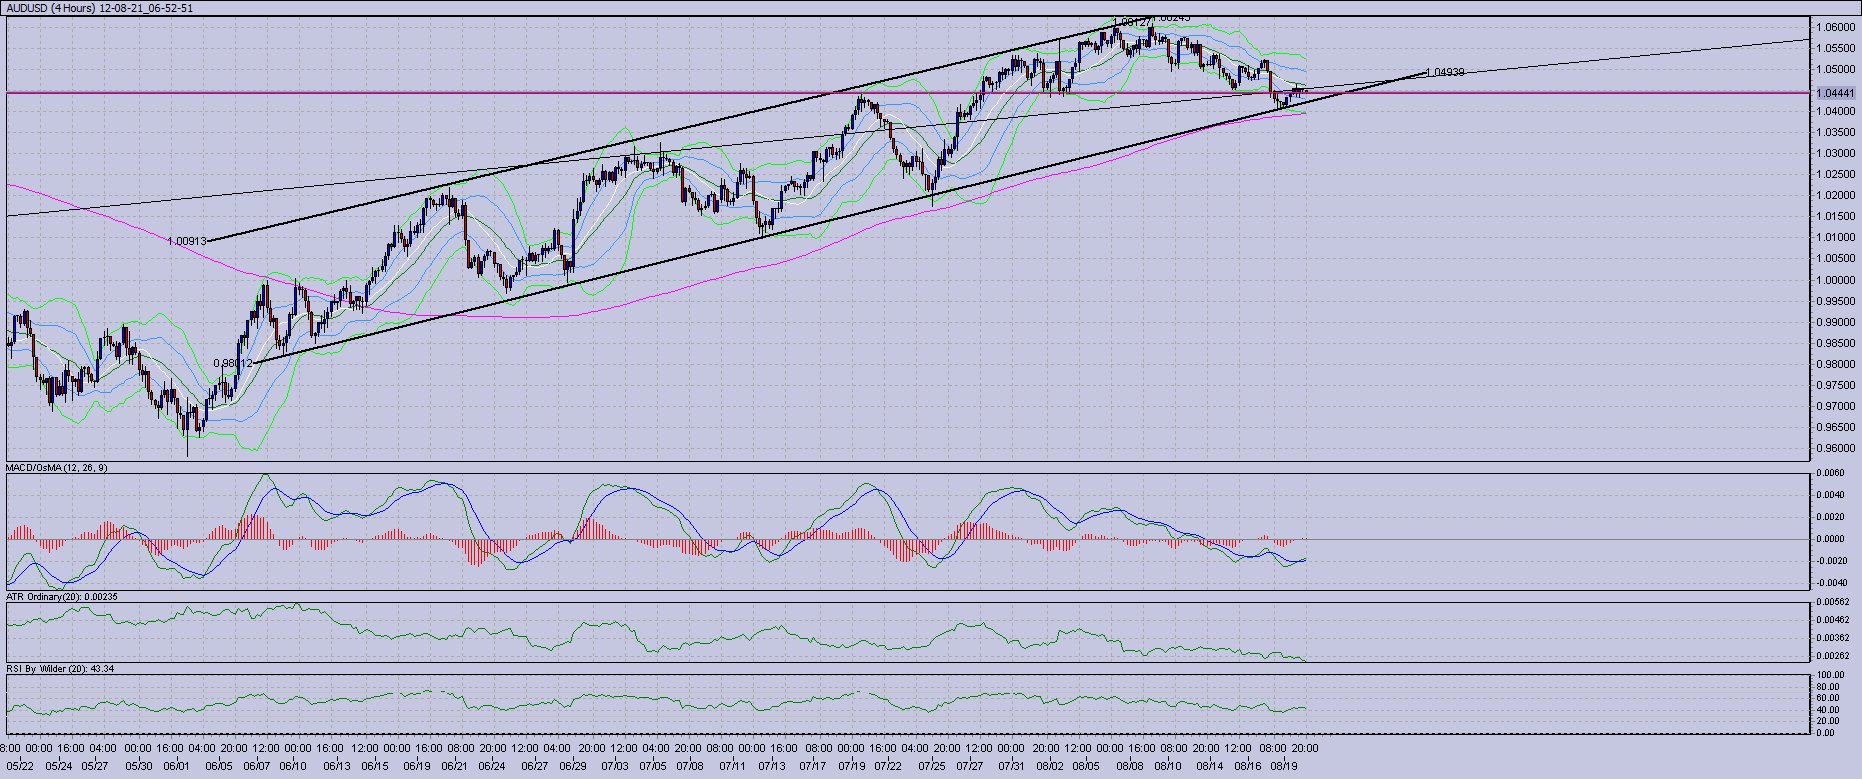Click price axis value 1.00500
The width and height of the screenshot is (1862, 779).
point(1837,259)
